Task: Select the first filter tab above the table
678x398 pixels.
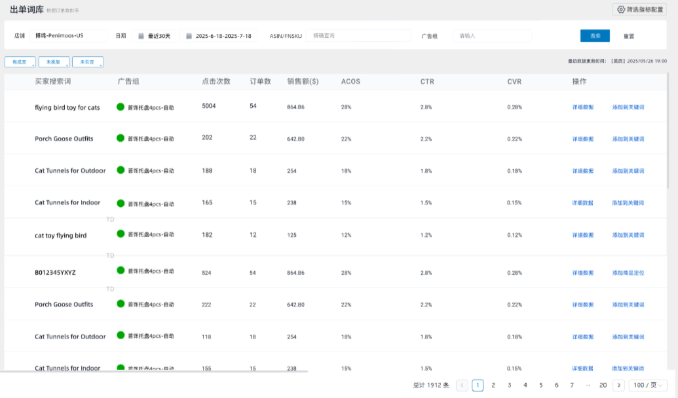Action: 20,62
